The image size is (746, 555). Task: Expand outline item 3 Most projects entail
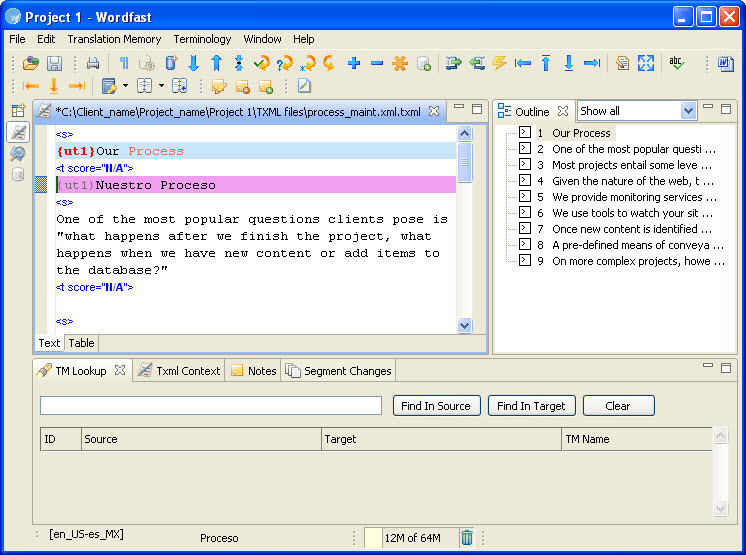click(x=525, y=165)
